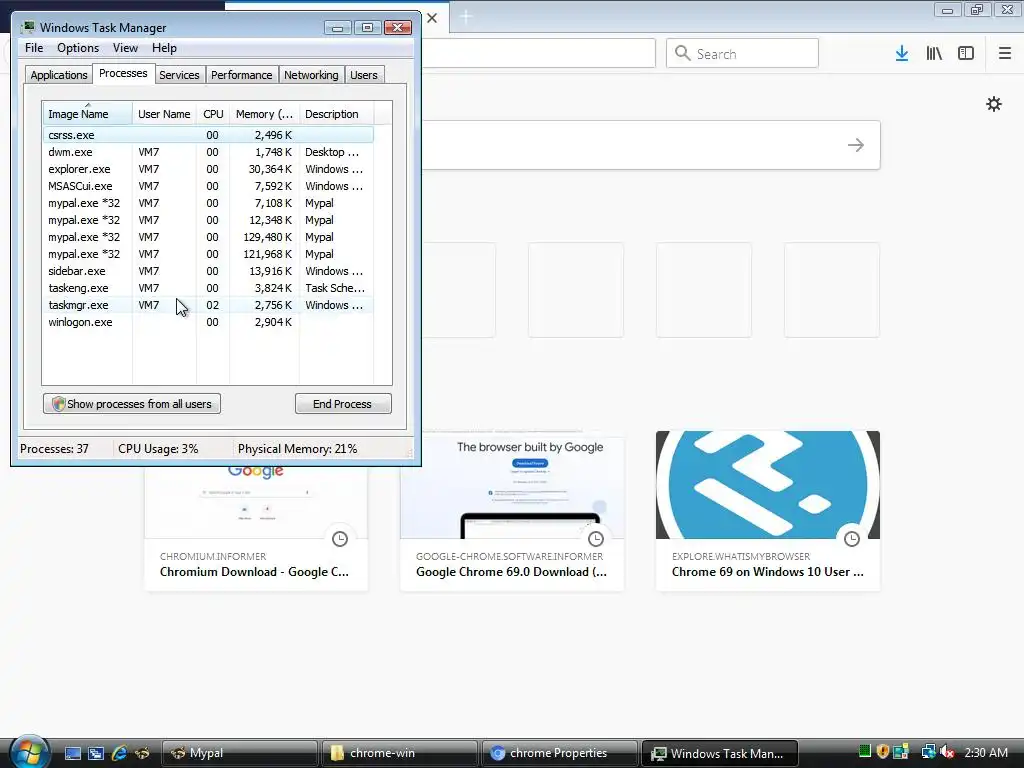
Task: Open the Help menu in Task Manager
Action: (x=164, y=48)
